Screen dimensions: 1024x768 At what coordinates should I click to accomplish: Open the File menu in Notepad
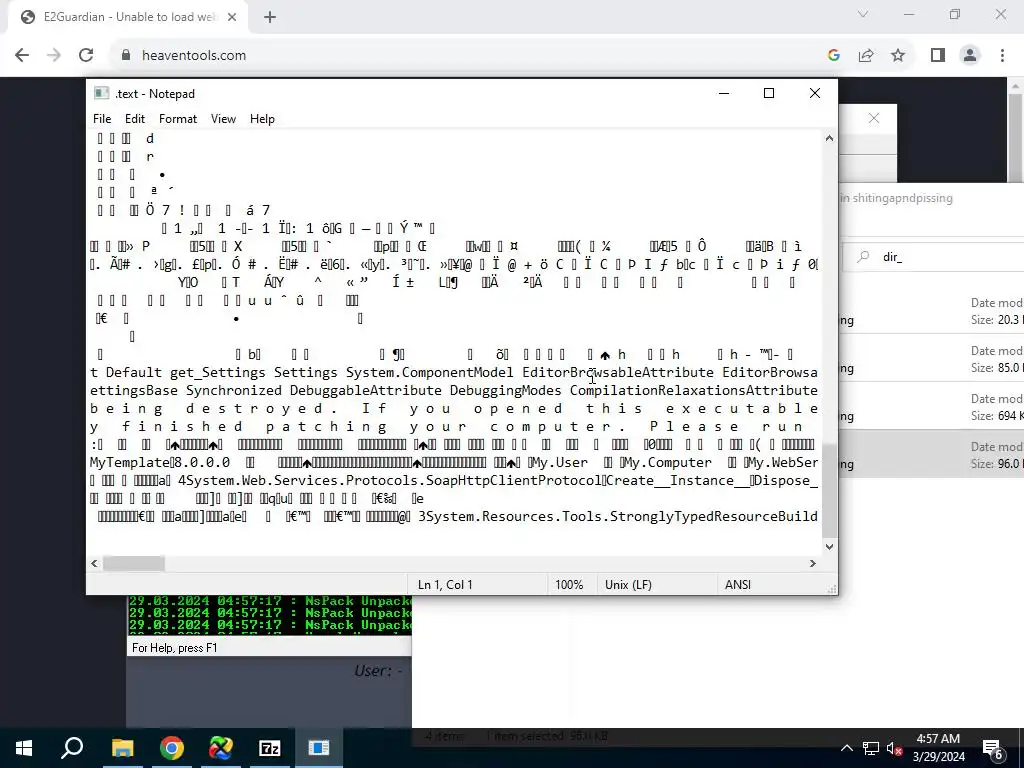[102, 119]
